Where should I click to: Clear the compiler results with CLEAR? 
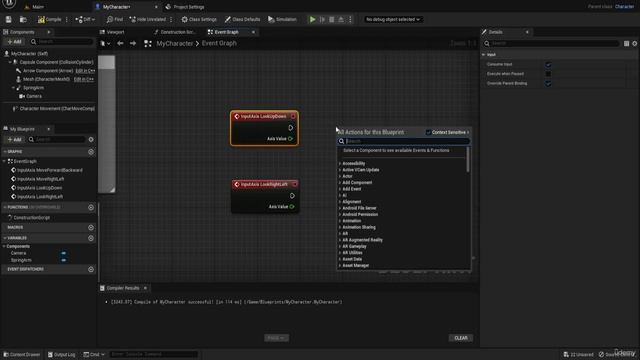click(x=461, y=338)
